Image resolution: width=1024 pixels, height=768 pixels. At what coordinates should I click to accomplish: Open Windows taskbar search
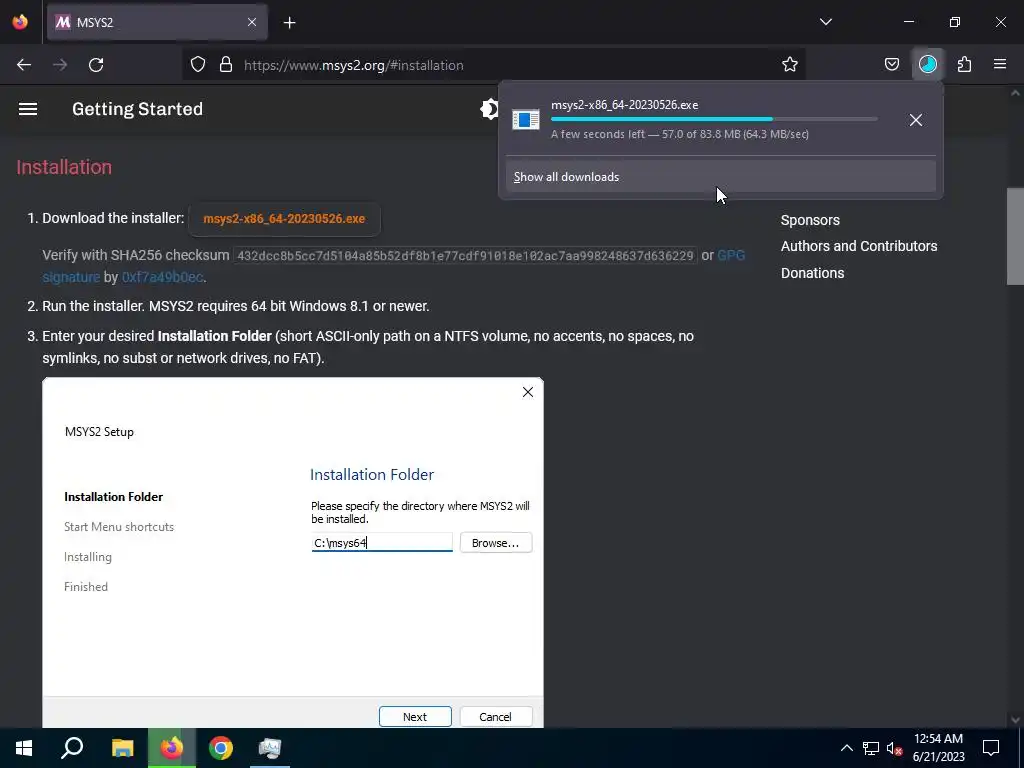point(72,748)
